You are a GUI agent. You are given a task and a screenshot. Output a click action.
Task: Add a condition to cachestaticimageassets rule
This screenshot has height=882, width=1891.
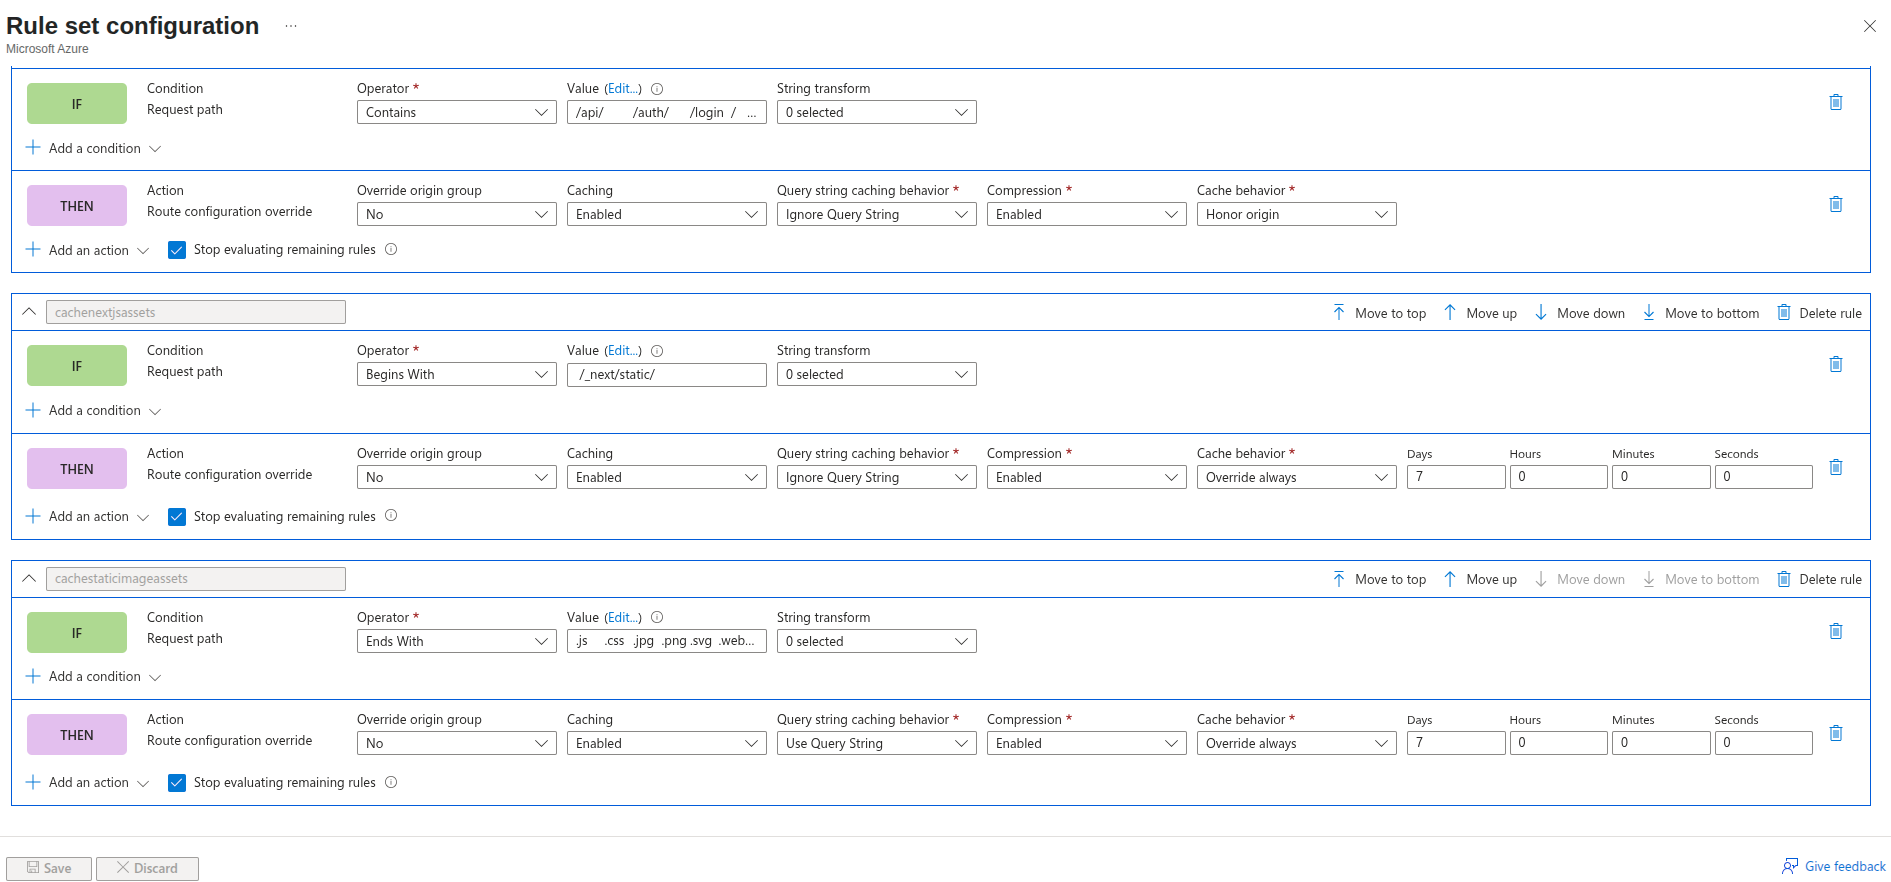93,676
